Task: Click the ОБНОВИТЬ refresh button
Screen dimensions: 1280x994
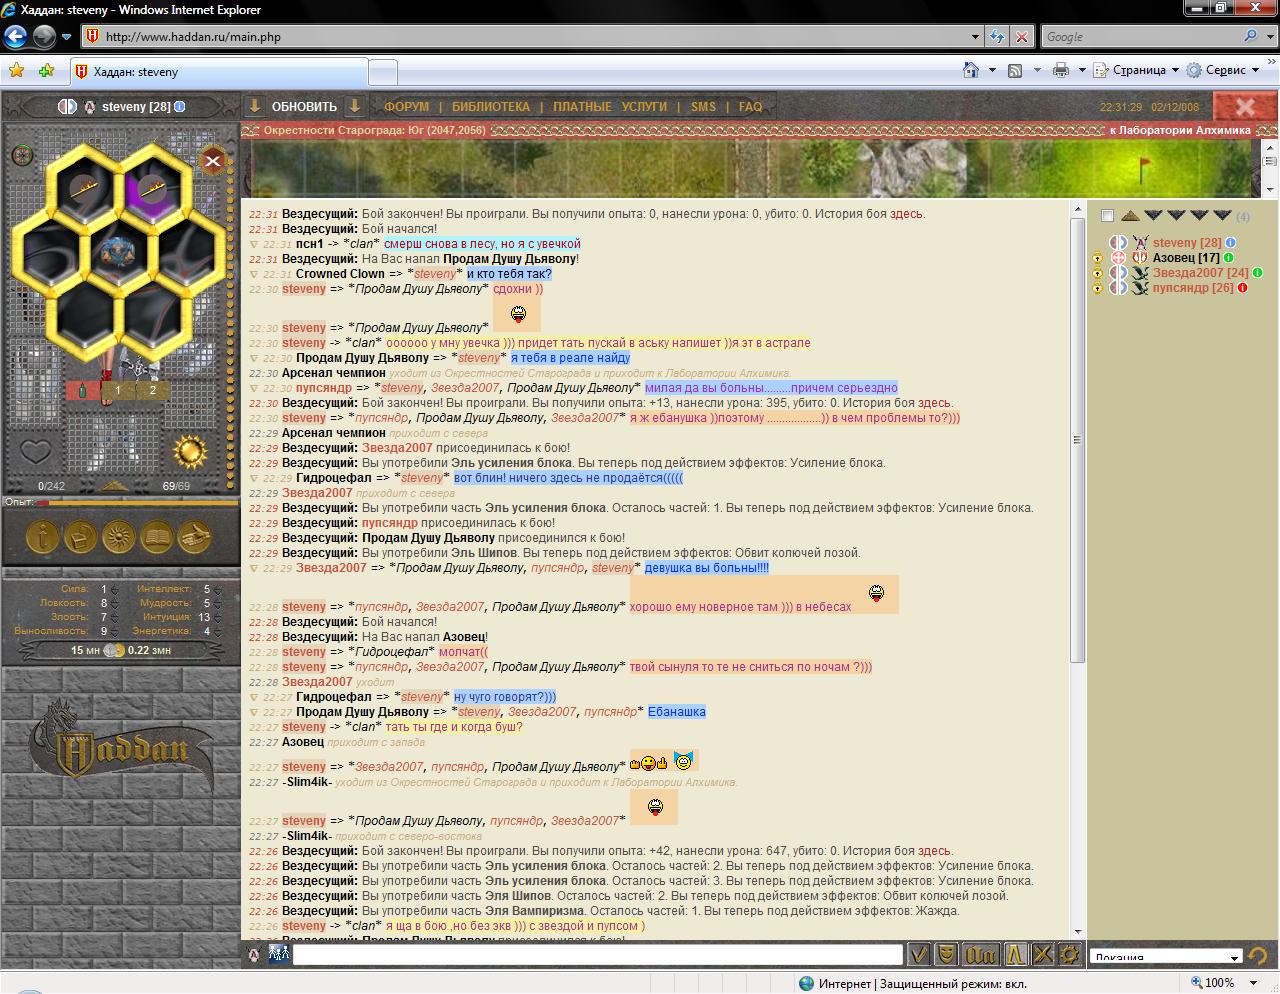Action: (x=304, y=106)
